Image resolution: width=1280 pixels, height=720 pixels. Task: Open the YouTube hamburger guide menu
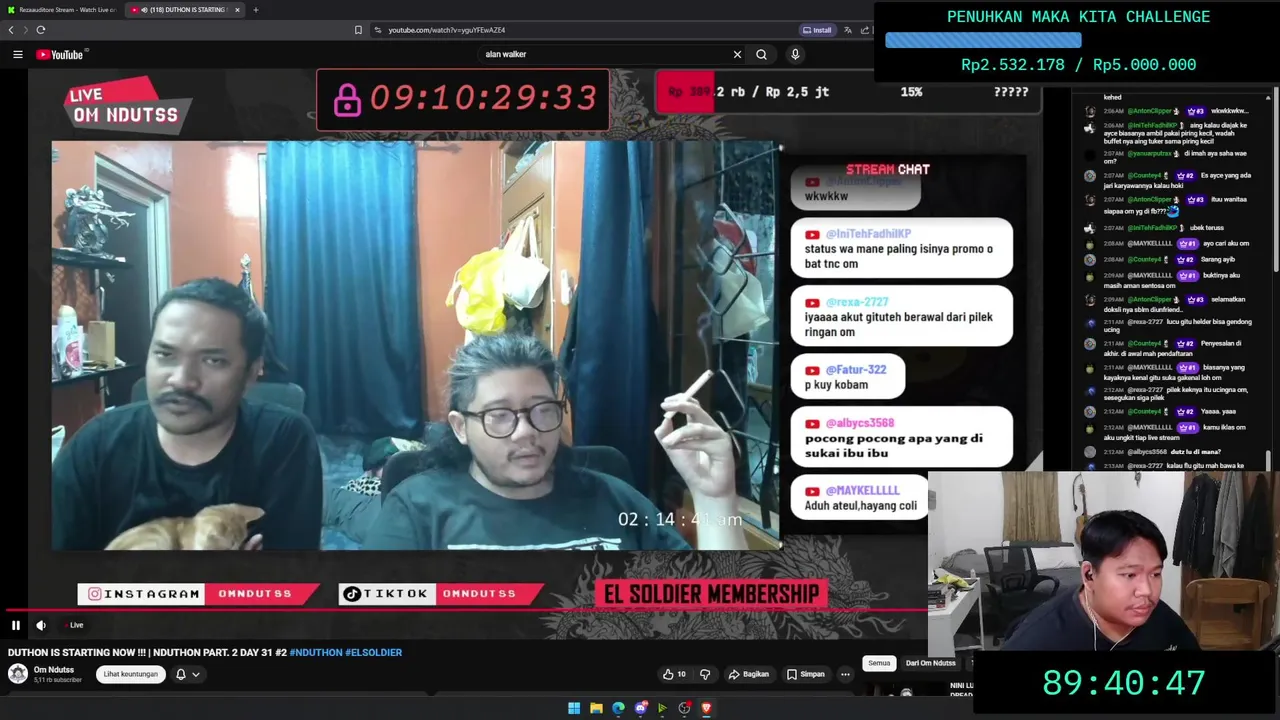pyautogui.click(x=18, y=54)
